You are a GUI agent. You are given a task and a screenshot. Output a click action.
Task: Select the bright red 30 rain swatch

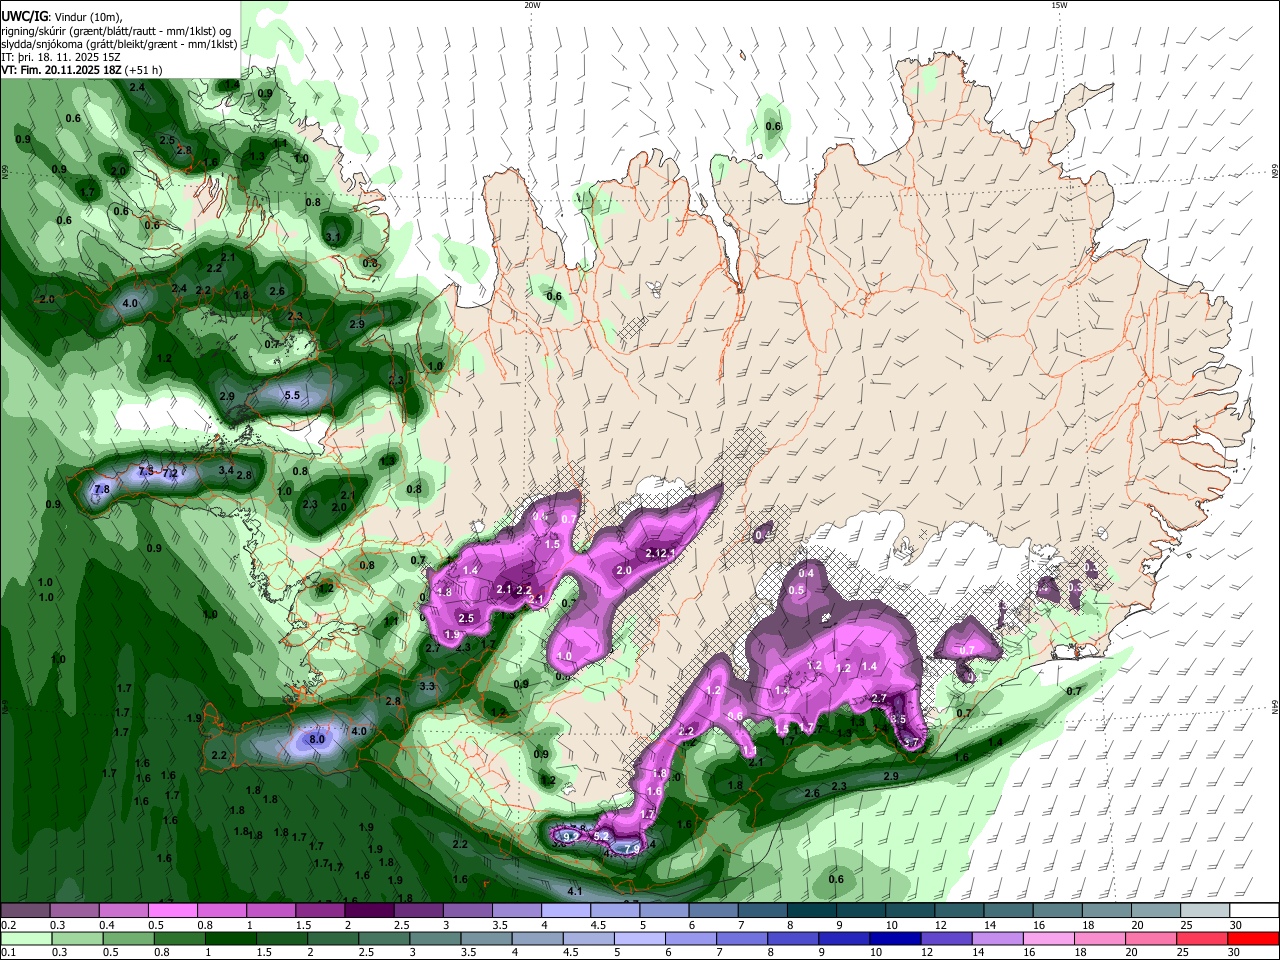(1253, 938)
